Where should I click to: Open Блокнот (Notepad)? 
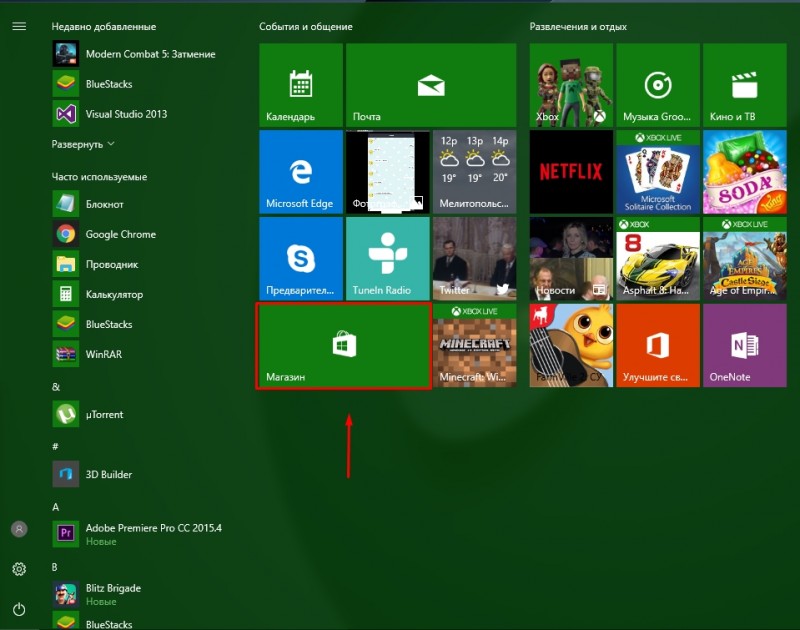pyautogui.click(x=88, y=204)
